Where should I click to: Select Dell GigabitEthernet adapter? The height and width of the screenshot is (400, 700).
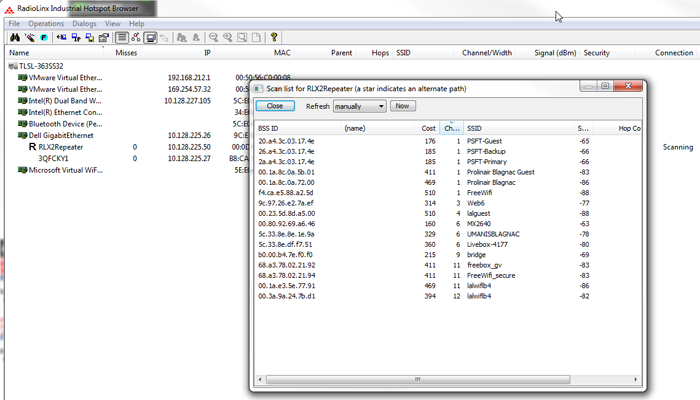point(61,135)
